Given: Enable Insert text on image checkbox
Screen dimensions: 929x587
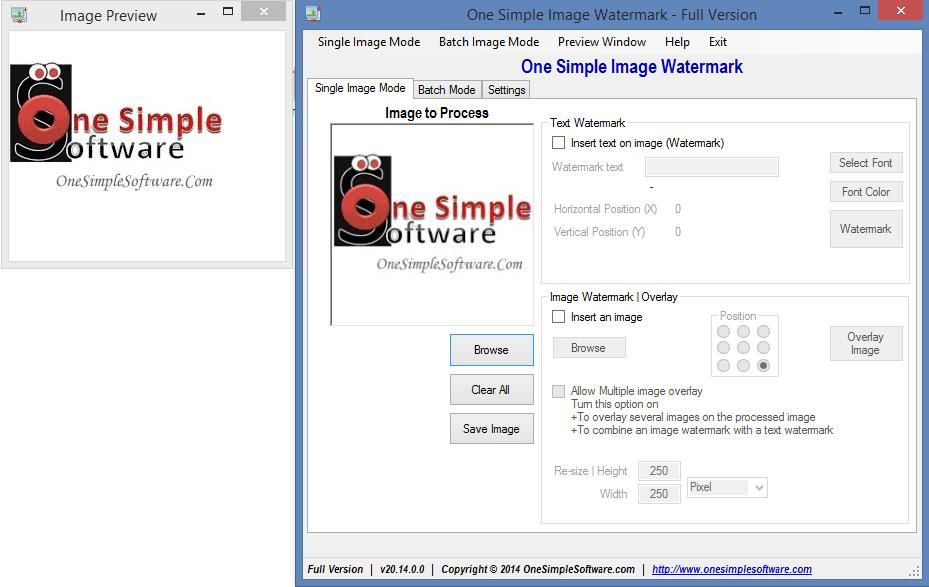Looking at the screenshot, I should pyautogui.click(x=559, y=143).
